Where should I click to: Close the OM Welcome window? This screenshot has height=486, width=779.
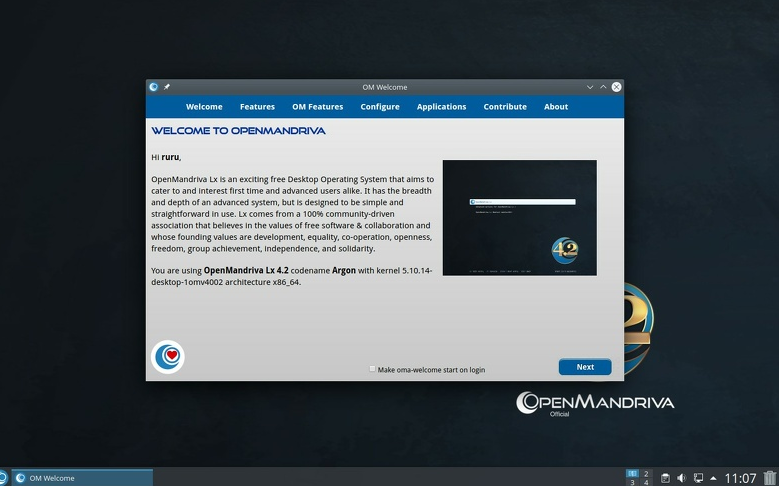(616, 87)
